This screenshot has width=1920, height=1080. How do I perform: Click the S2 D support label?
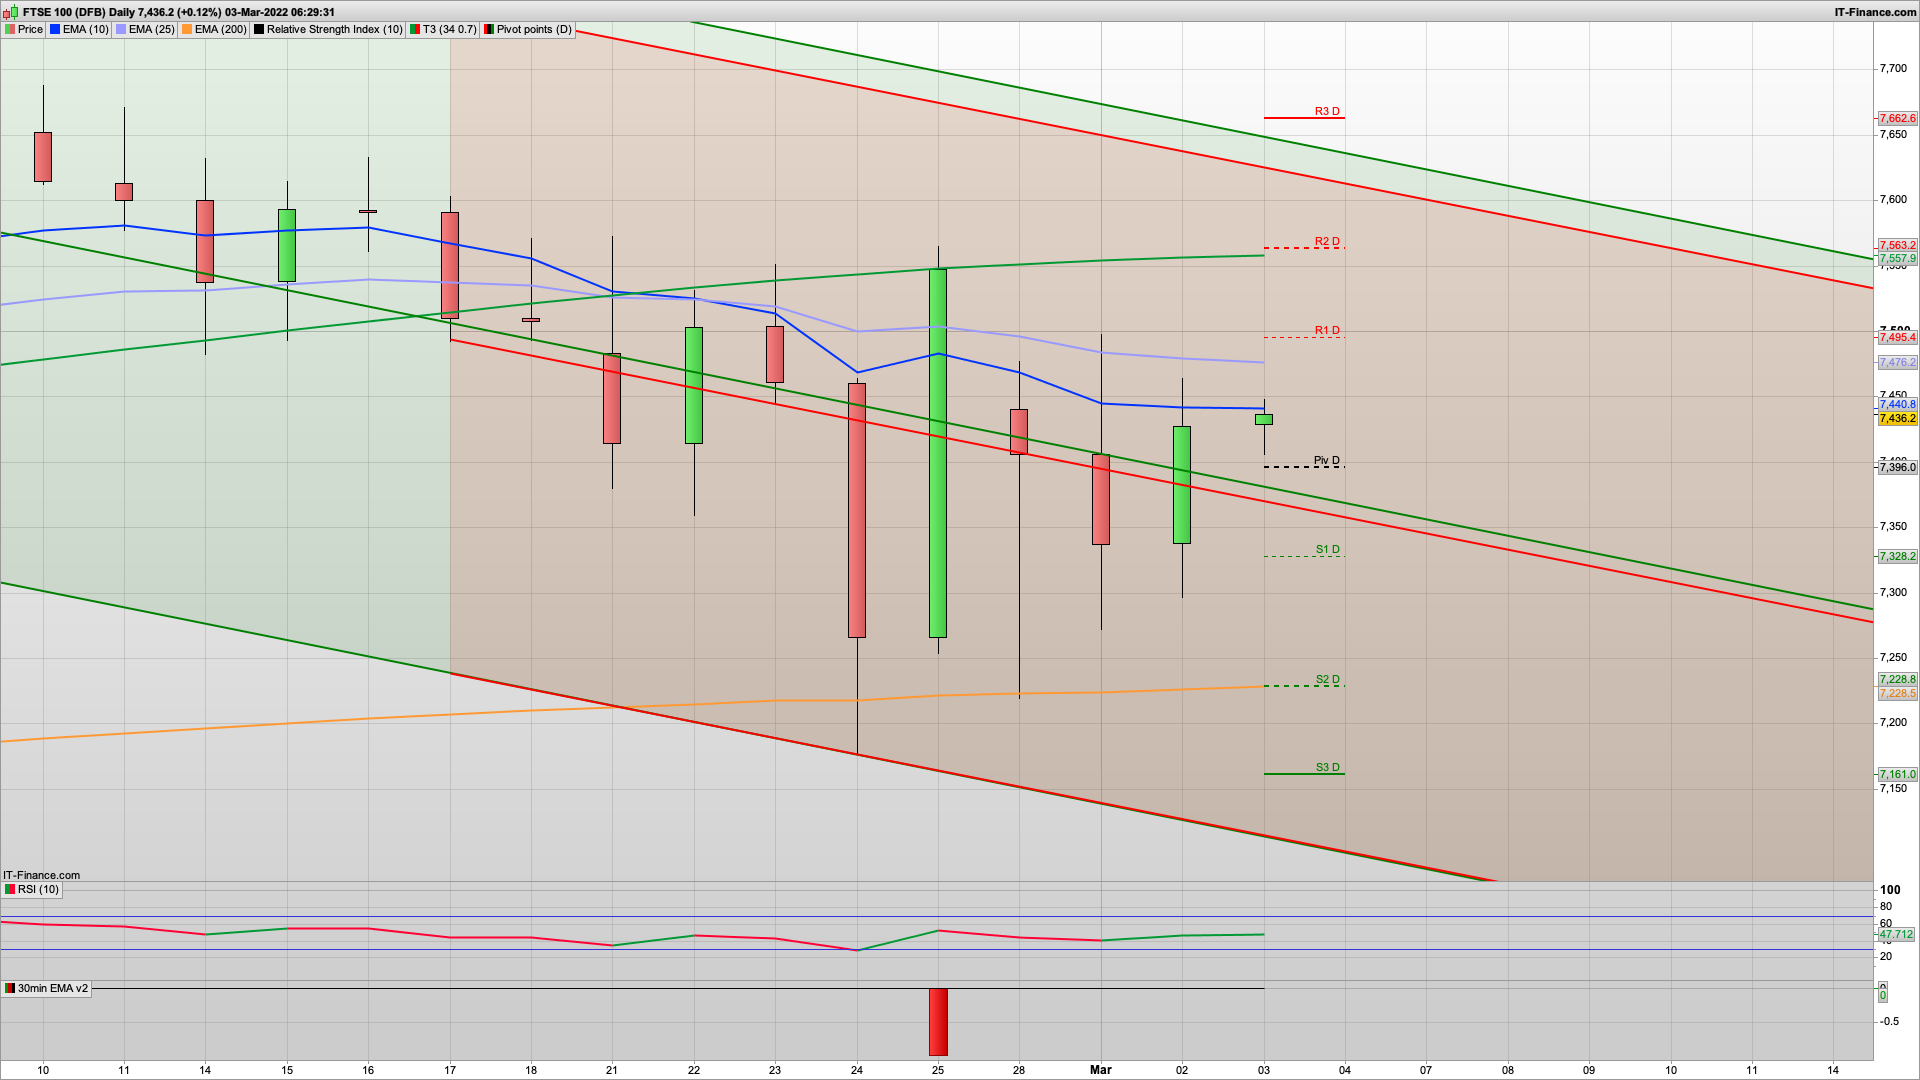(1327, 679)
